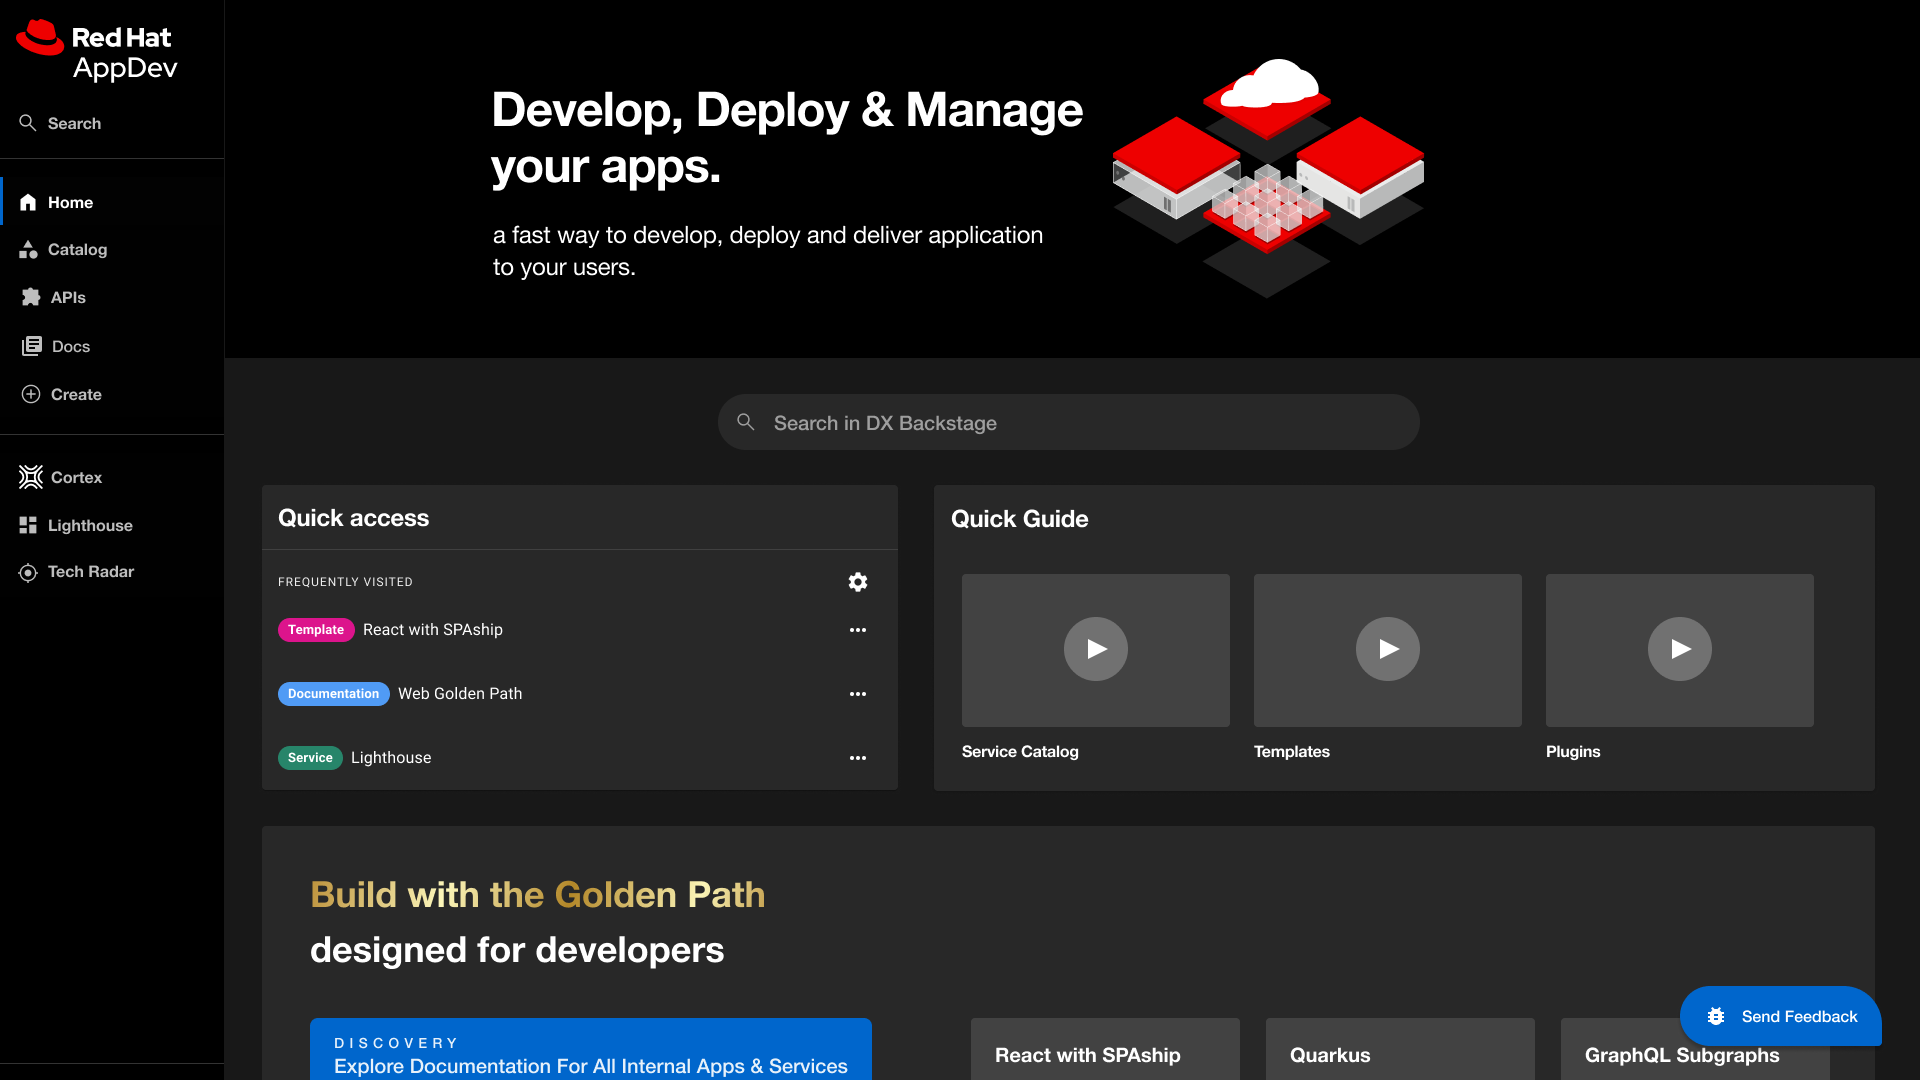Click the Build with the Golden Path heading
This screenshot has height=1080, width=1920.
coord(537,895)
